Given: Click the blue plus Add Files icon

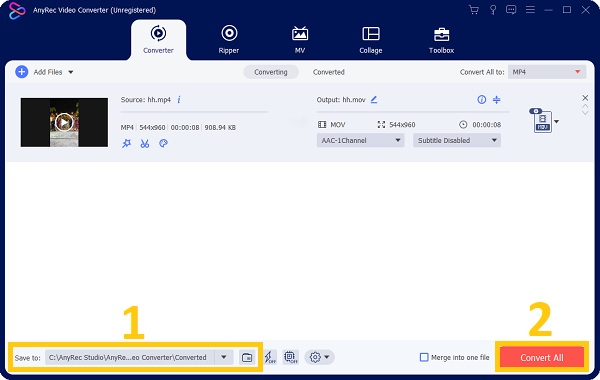Looking at the screenshot, I should click(21, 72).
